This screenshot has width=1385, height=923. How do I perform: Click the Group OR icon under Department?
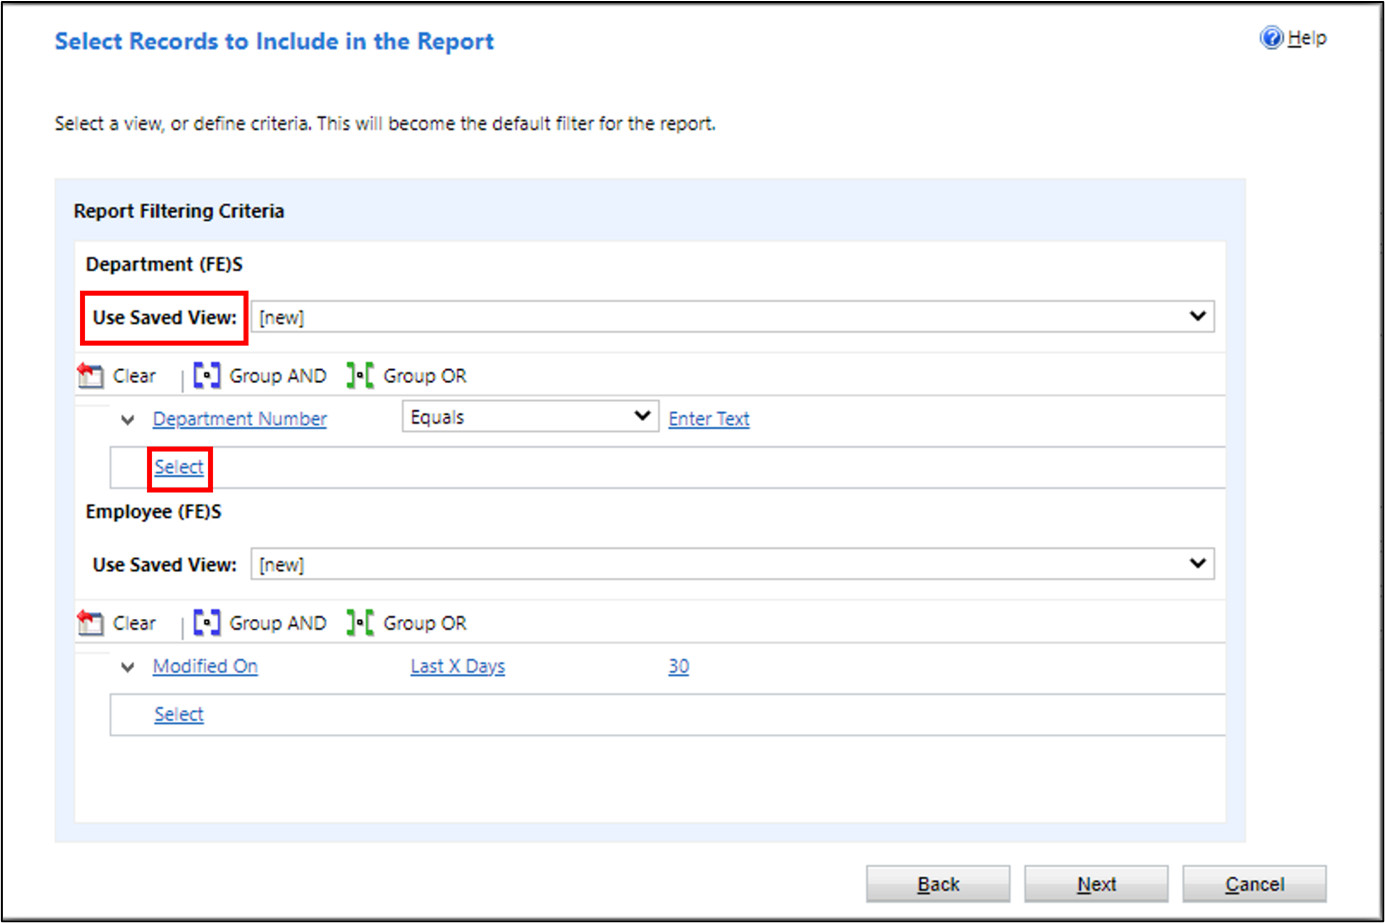click(360, 376)
